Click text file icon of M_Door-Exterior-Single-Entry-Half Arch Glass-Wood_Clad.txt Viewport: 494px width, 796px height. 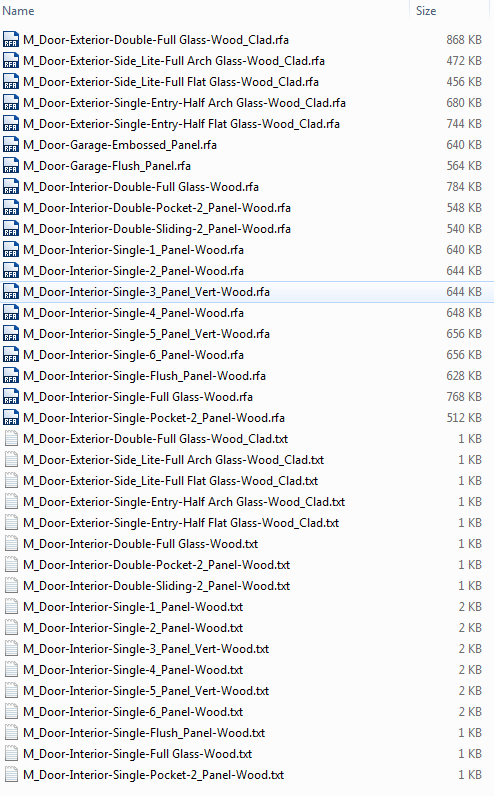coord(11,502)
